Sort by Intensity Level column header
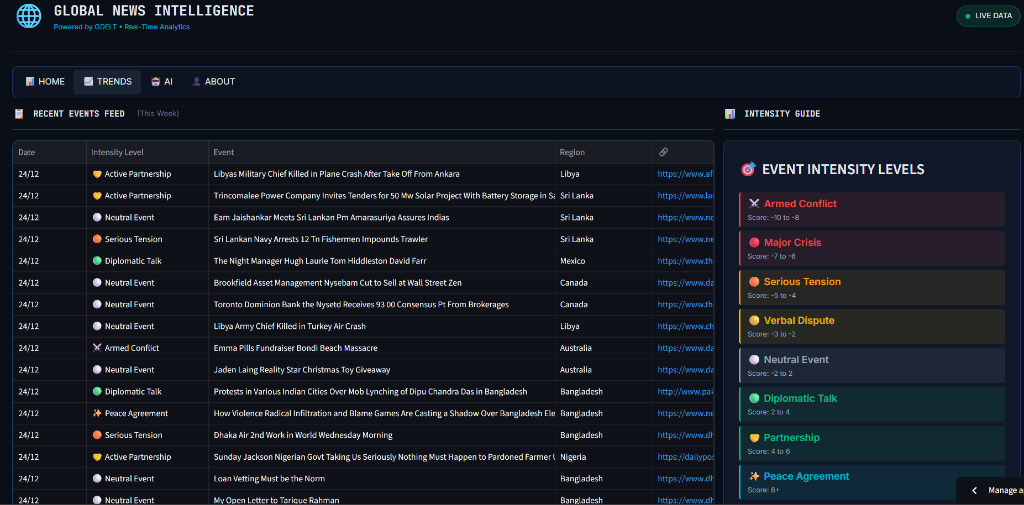 coord(148,152)
